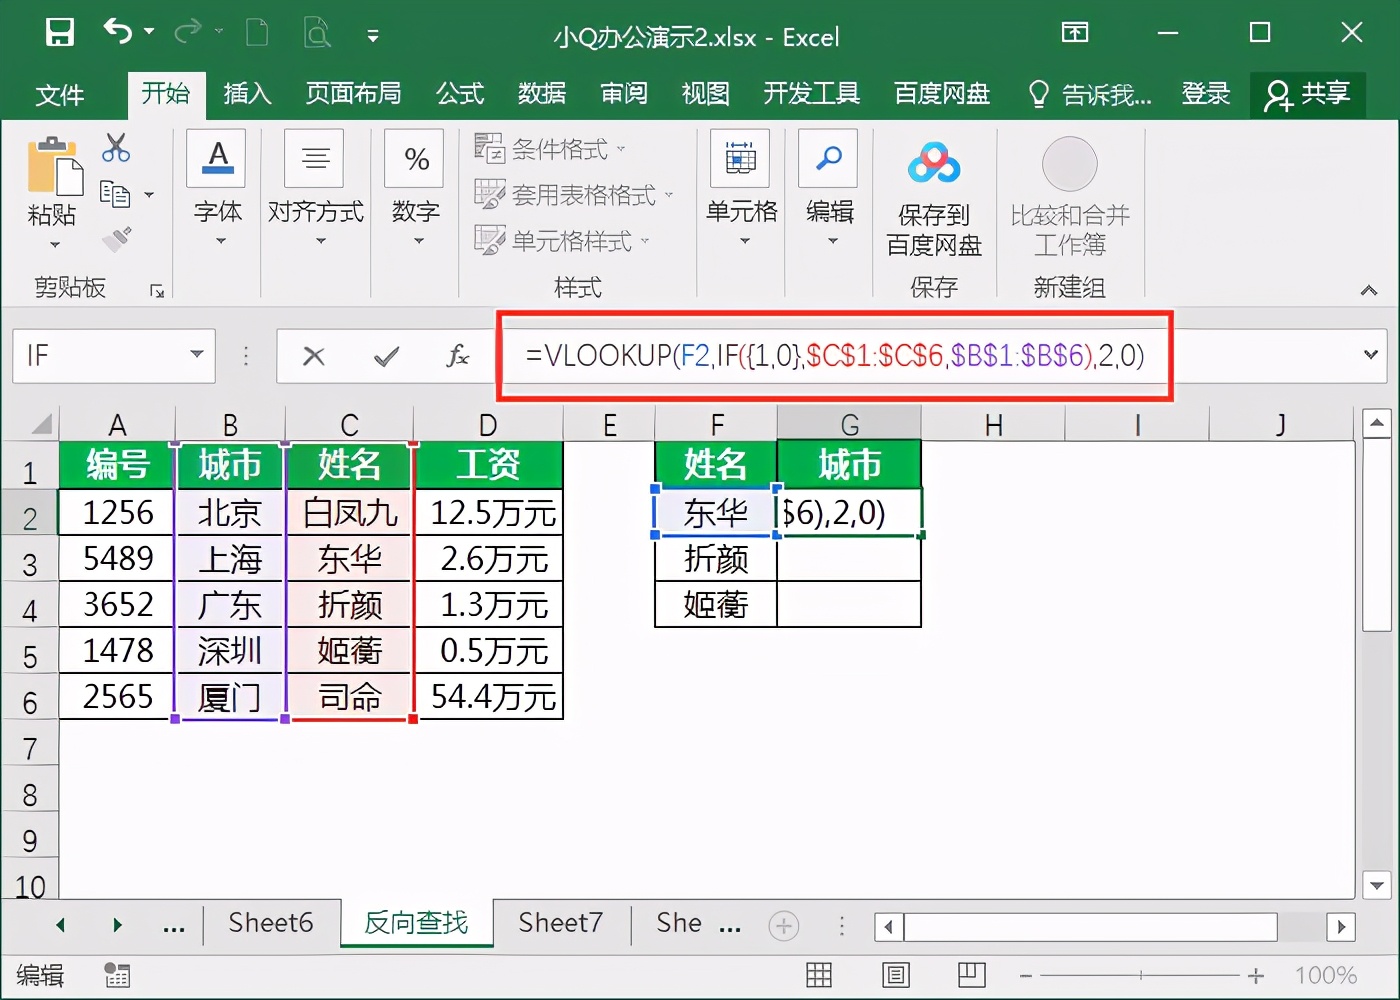Open the Font (字体) group
This screenshot has width=1400, height=1000.
tap(218, 188)
